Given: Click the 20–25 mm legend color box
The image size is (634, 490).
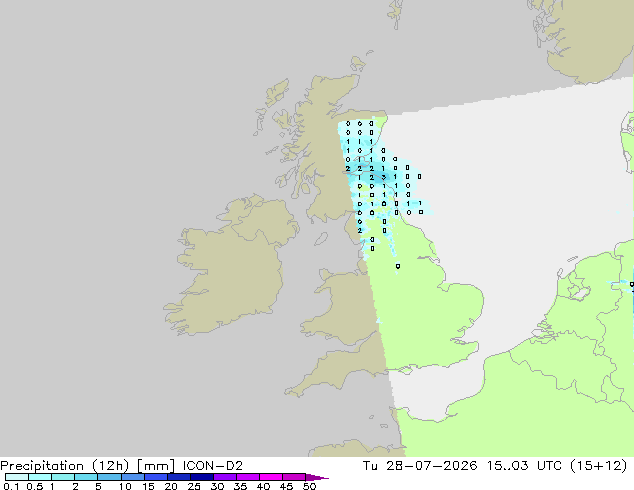Looking at the screenshot, I should [178, 477].
